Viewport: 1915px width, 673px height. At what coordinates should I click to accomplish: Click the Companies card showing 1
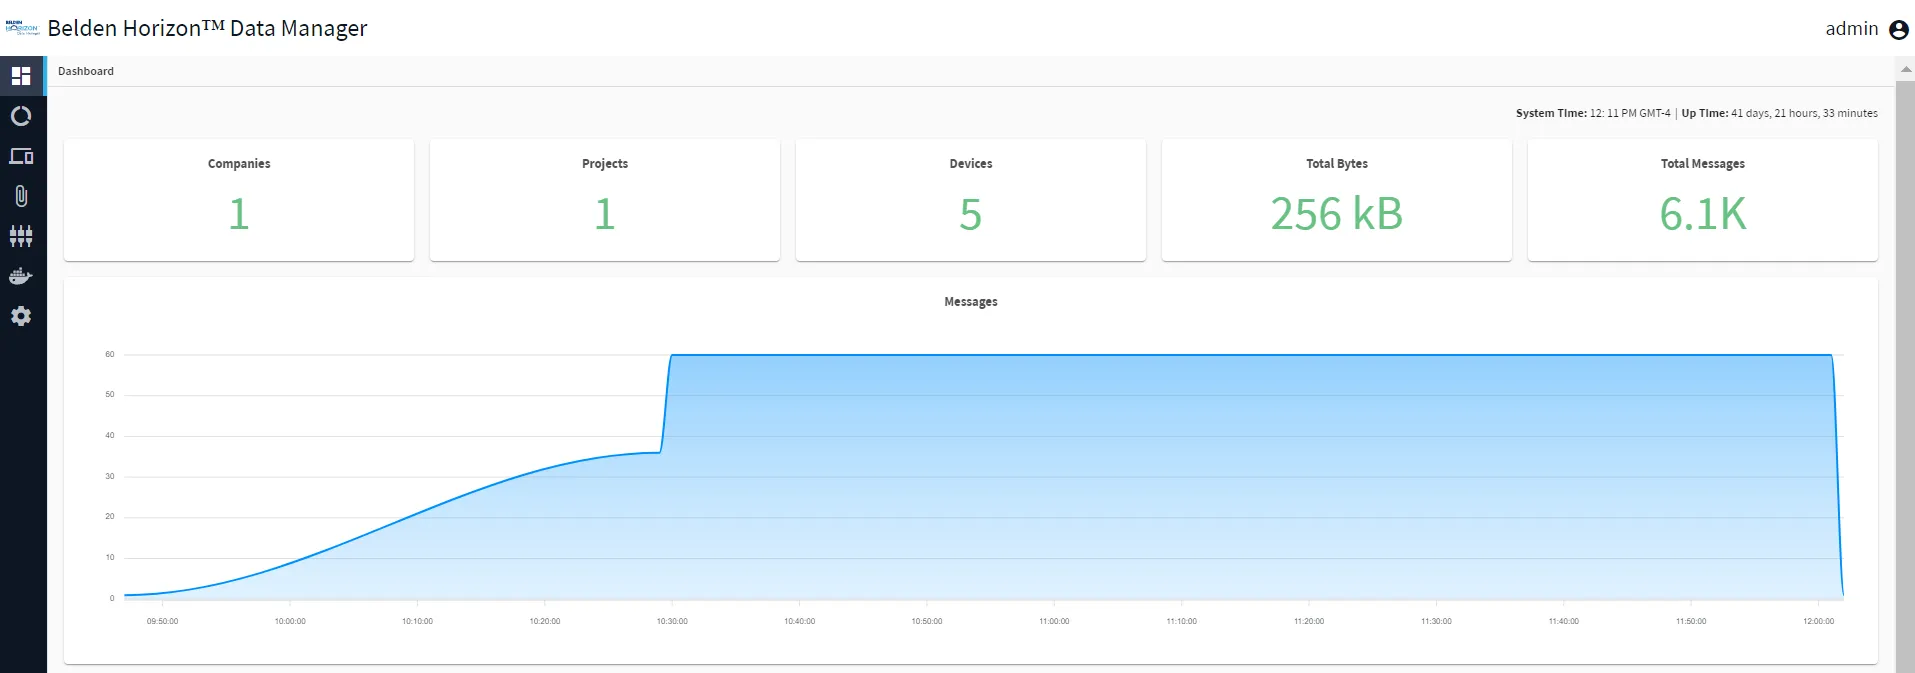coord(239,200)
